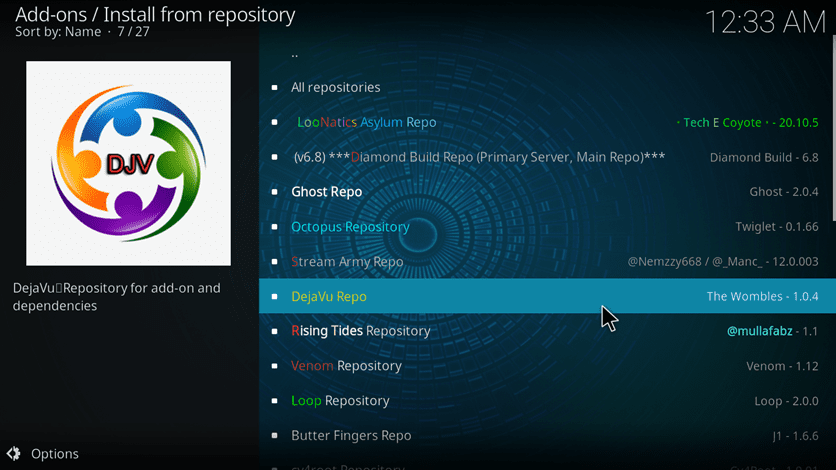Screen dimensions: 836x470
Task: Select Ghost Repo
Action: click(x=547, y=192)
